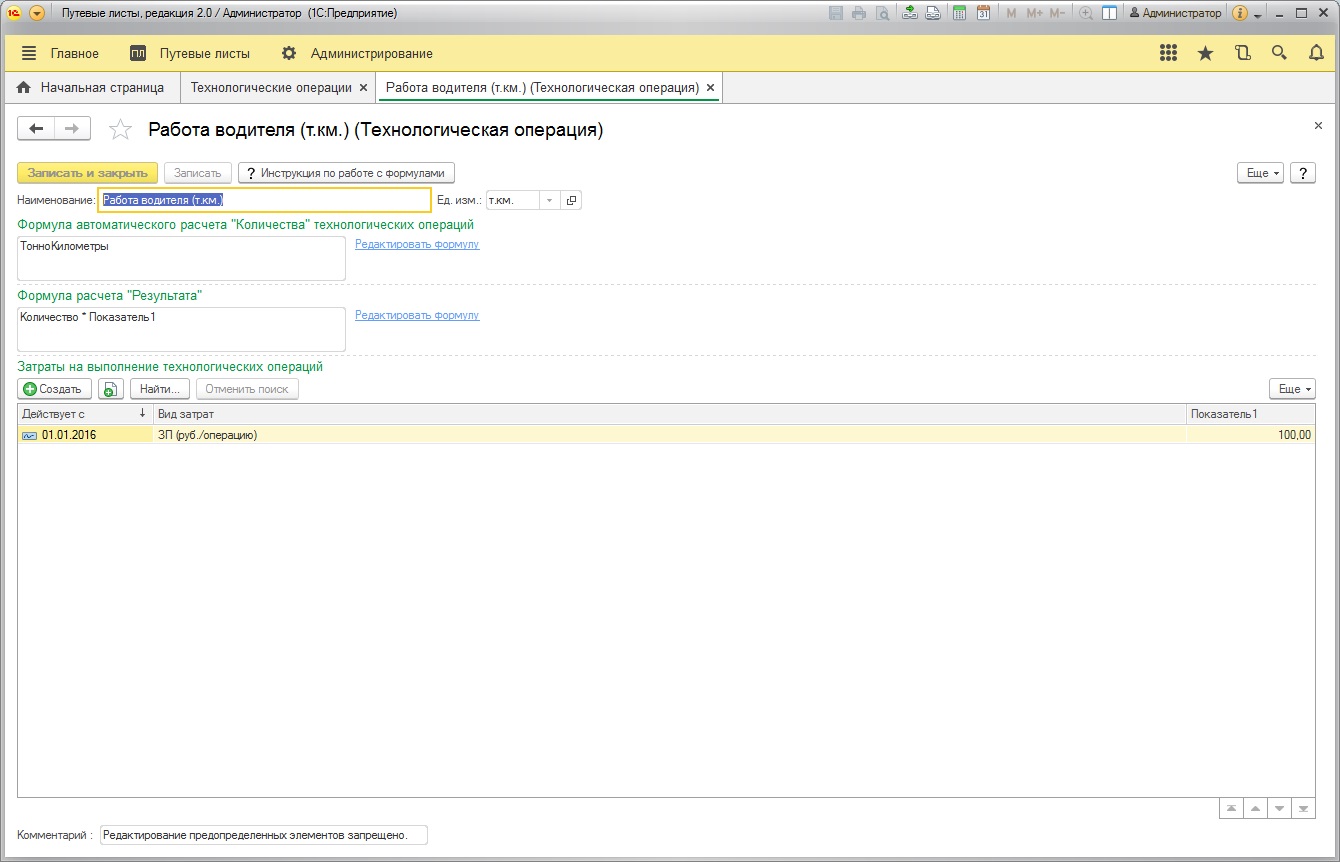The width and height of the screenshot is (1340, 862).
Task: Switch to the Начальная страница tab
Action: click(x=90, y=88)
